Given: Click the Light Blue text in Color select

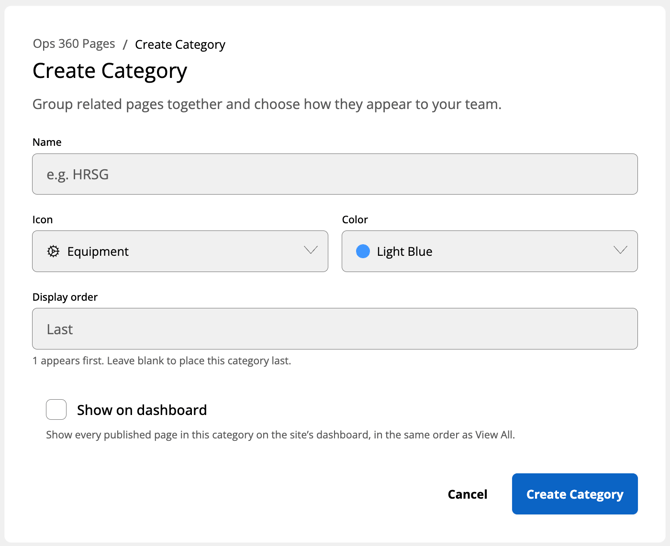Looking at the screenshot, I should click(x=405, y=252).
